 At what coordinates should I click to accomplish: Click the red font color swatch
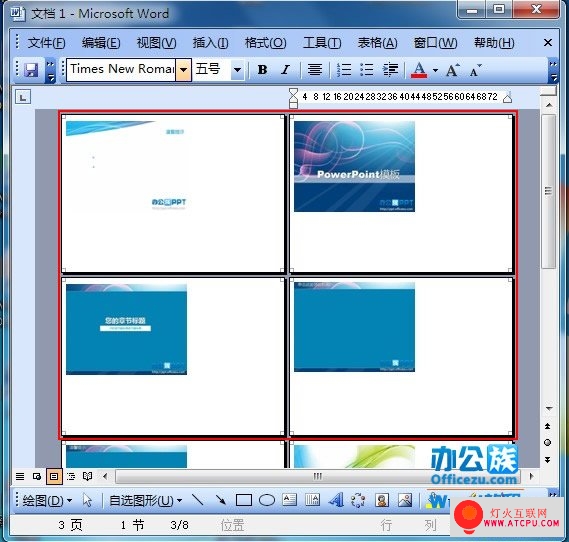click(x=419, y=70)
